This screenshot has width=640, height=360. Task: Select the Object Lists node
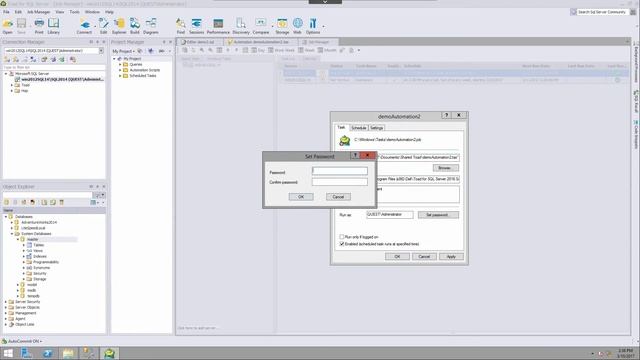24,324
